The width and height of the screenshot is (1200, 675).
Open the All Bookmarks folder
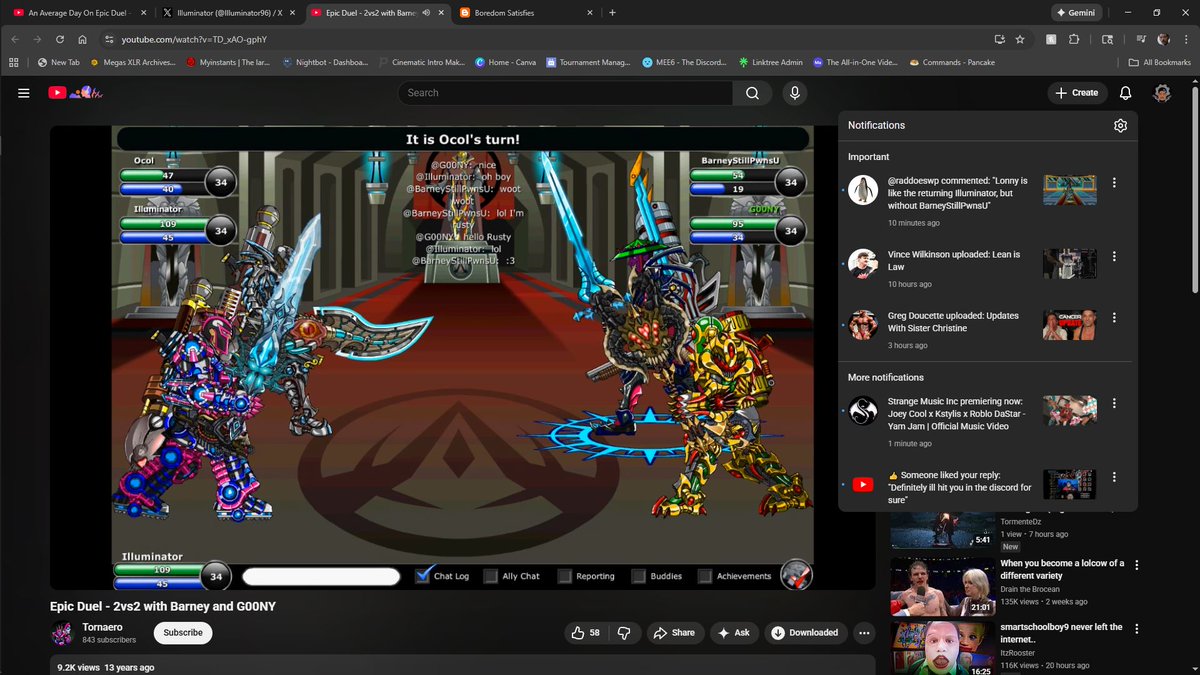tap(1159, 62)
